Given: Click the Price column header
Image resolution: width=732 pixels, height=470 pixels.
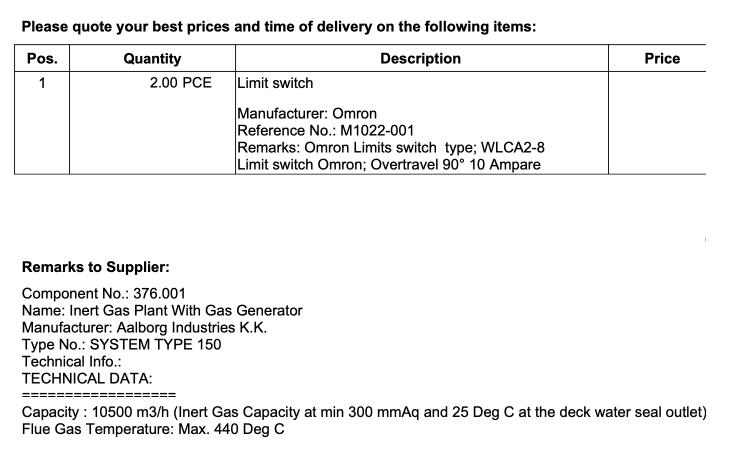Looking at the screenshot, I should [662, 59].
